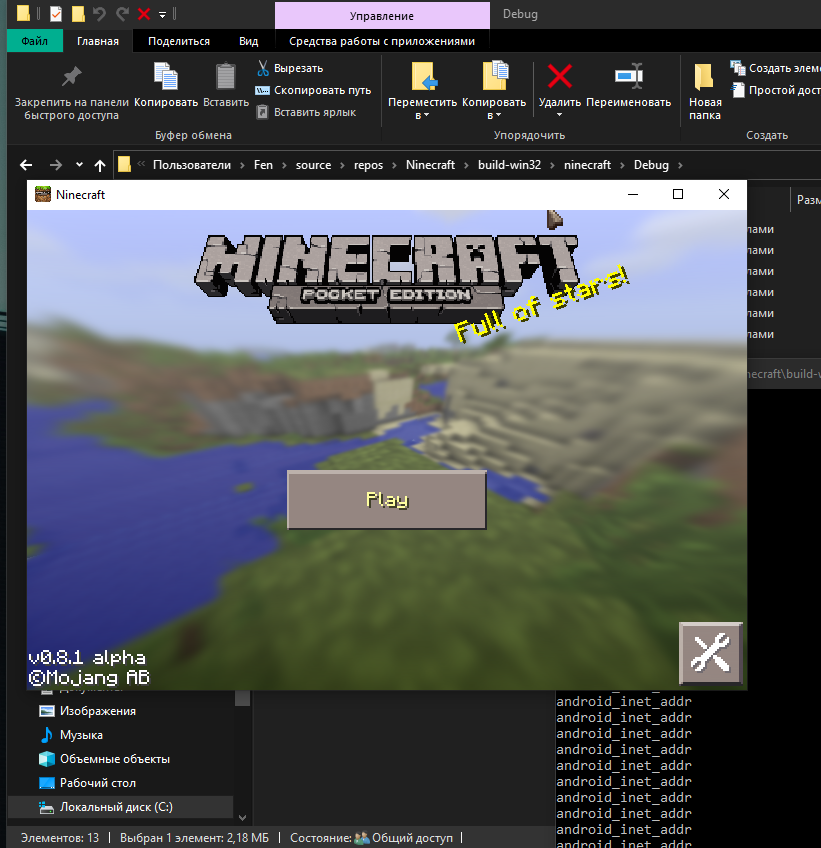Open the Файл tab in Explorer

35,41
